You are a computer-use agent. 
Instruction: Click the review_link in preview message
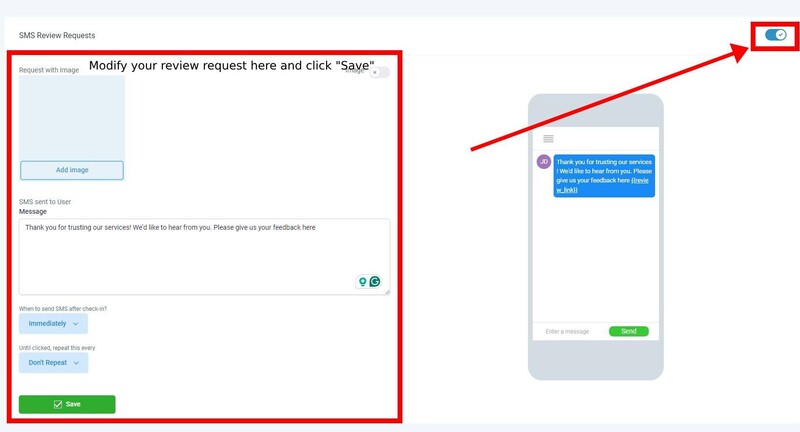pyautogui.click(x=640, y=180)
